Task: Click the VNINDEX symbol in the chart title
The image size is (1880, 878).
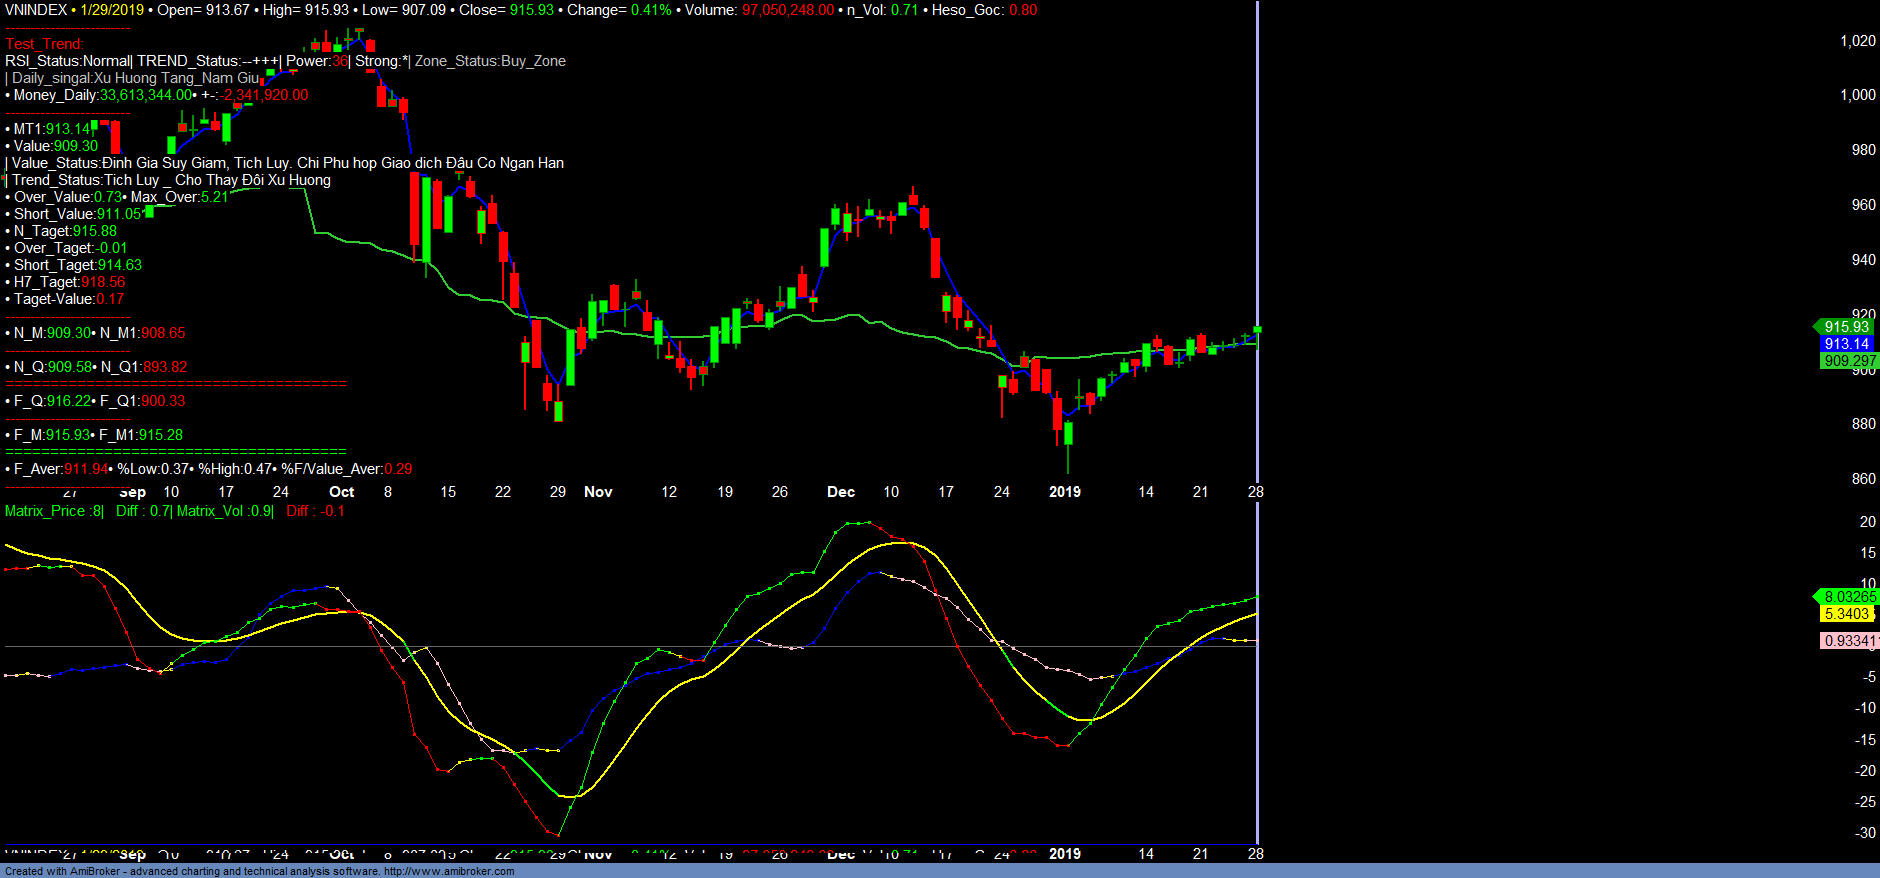Action: (x=36, y=10)
